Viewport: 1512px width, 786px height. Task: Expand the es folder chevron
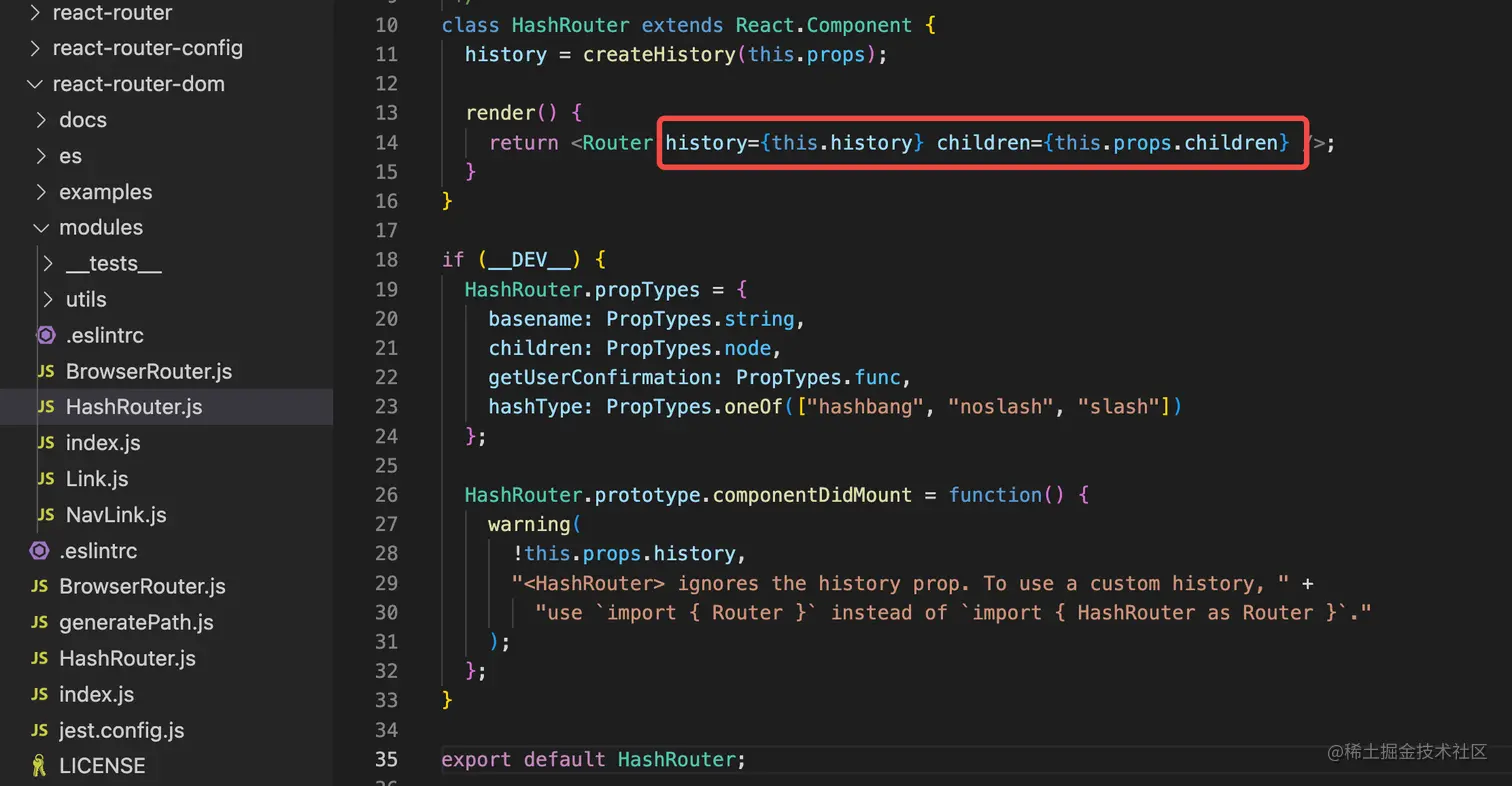[41, 156]
